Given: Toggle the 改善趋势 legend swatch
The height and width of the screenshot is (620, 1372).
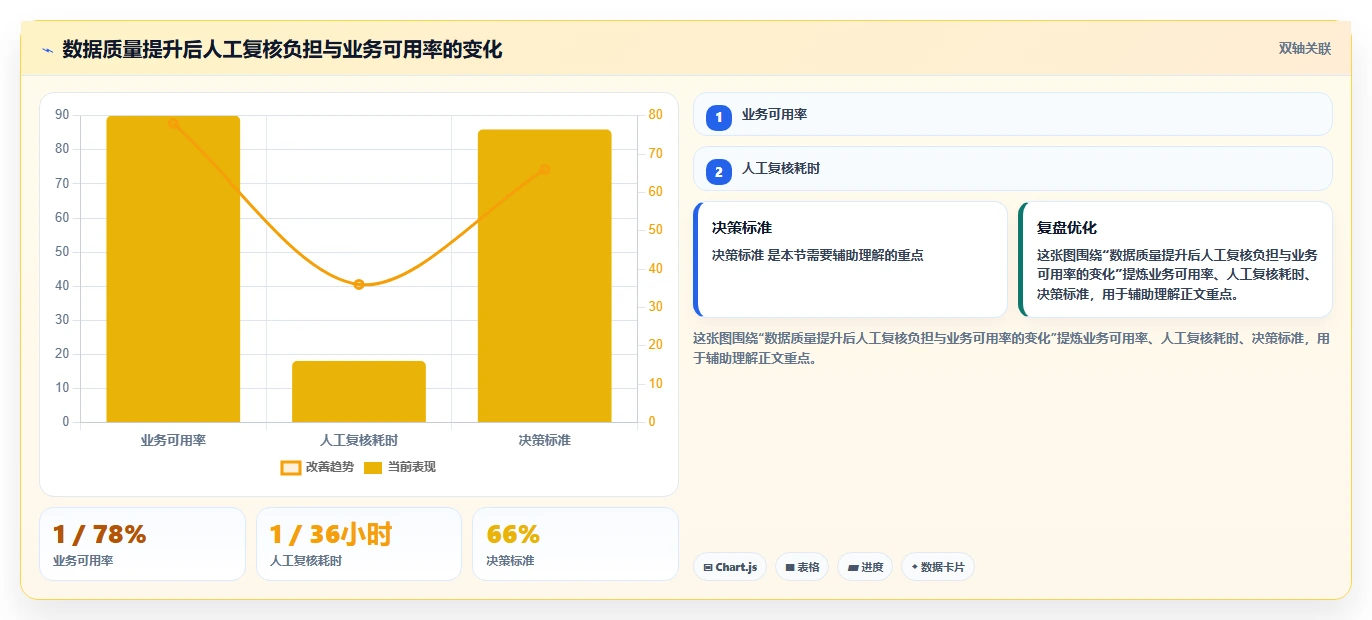Looking at the screenshot, I should click(291, 467).
